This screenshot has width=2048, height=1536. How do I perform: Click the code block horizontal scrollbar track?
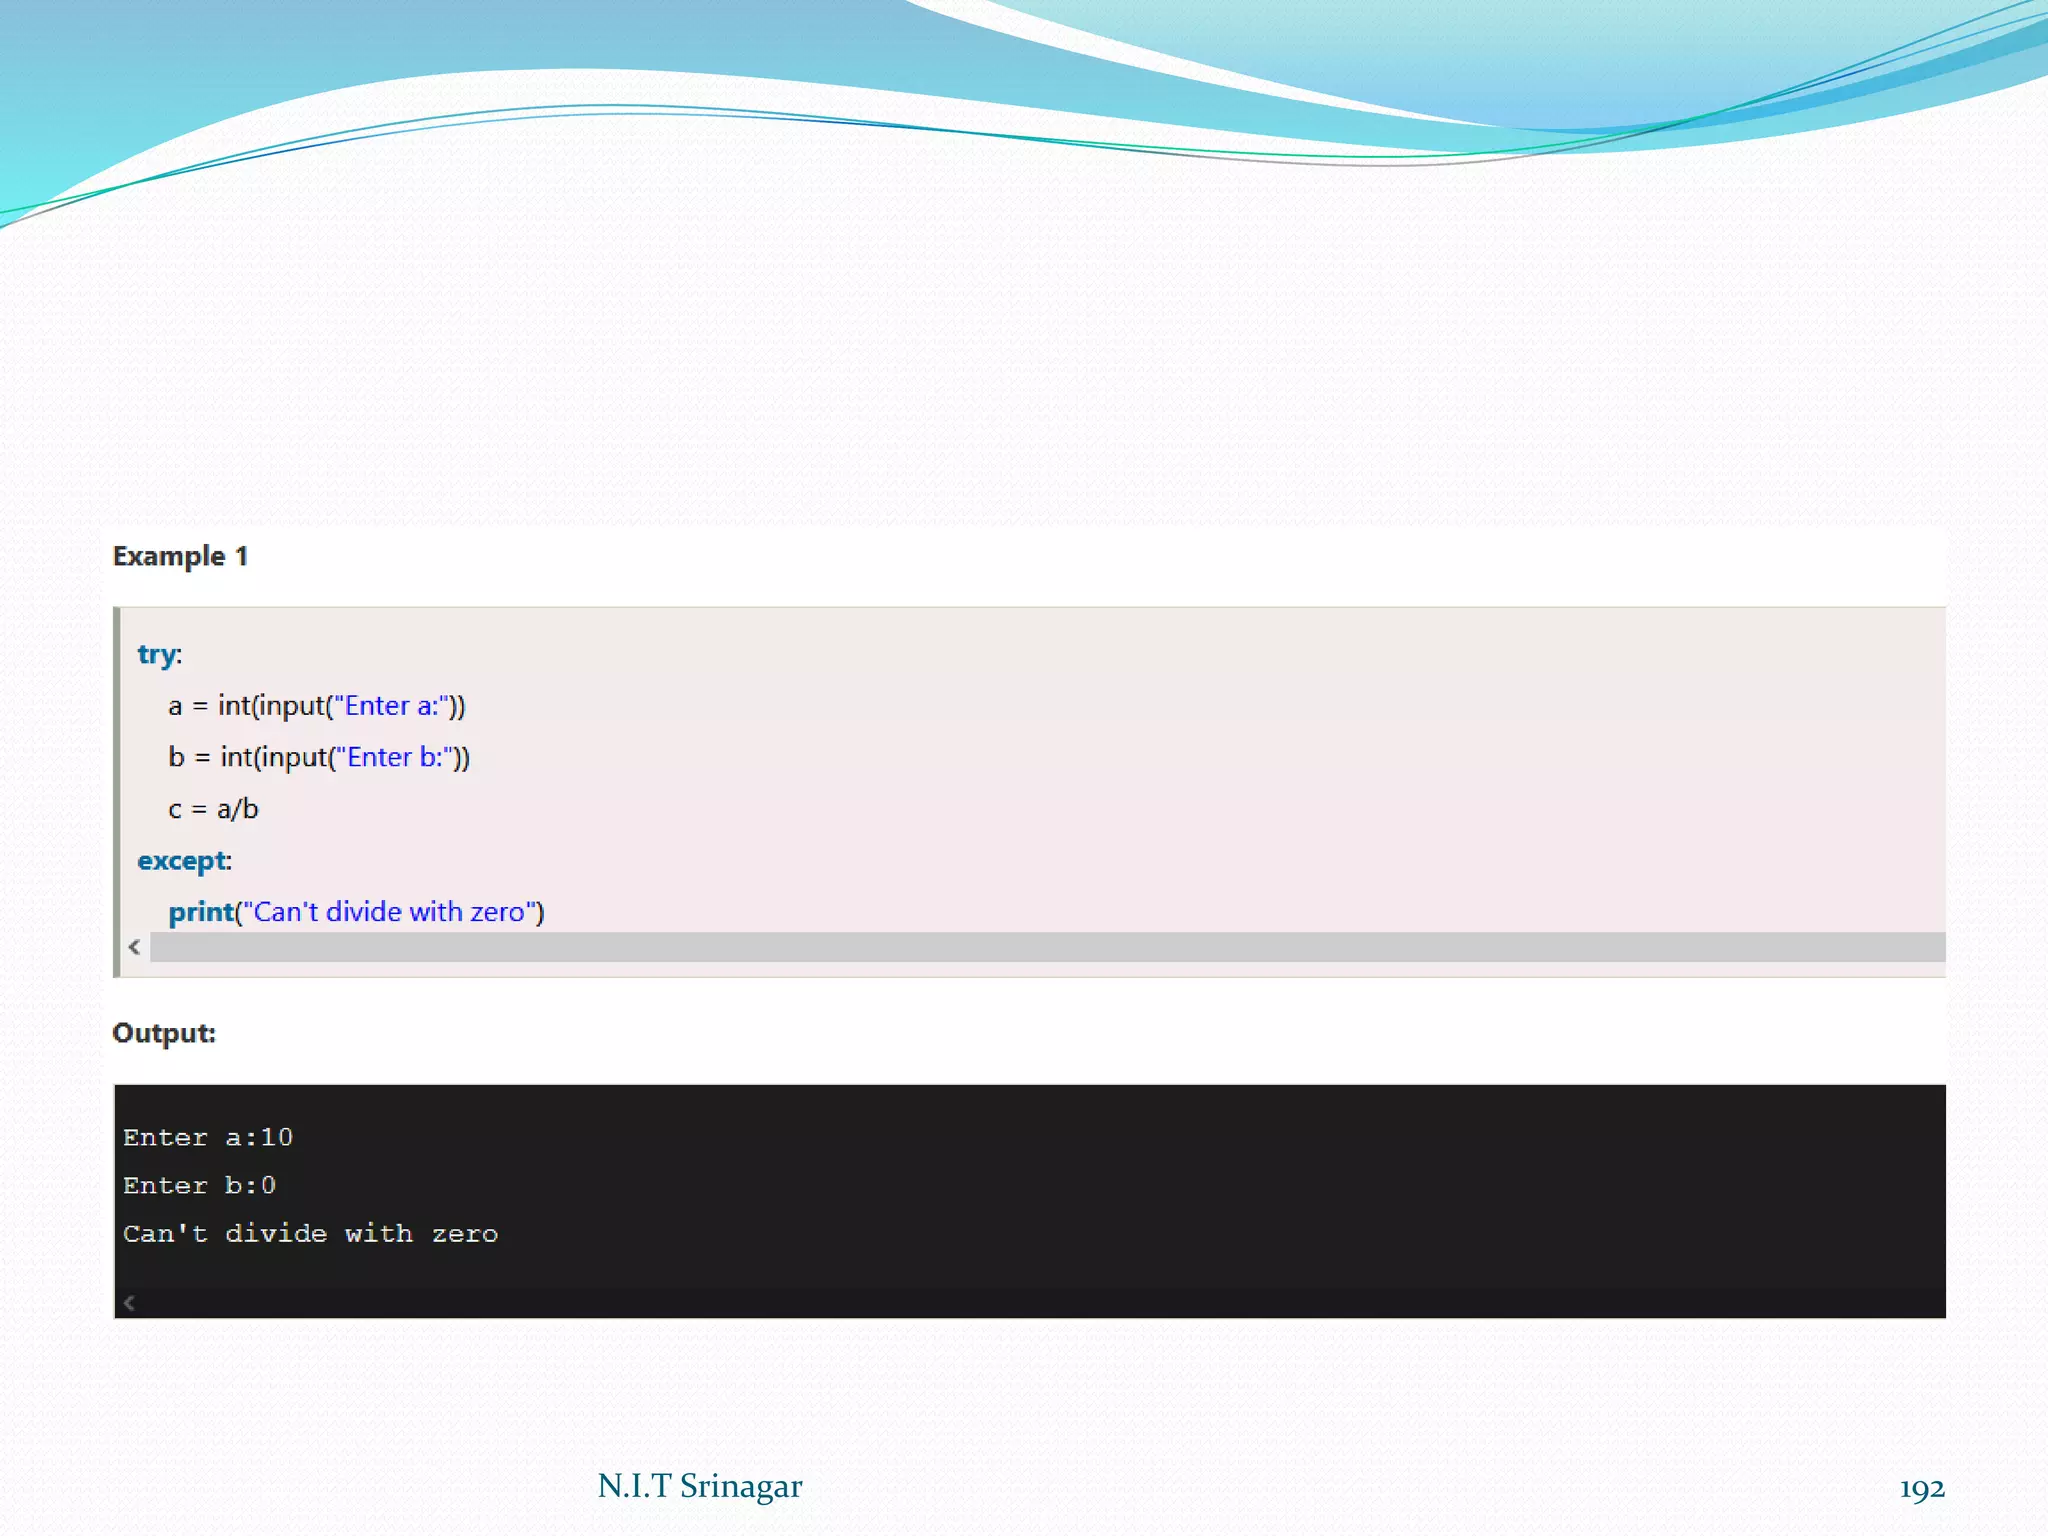click(x=1046, y=947)
